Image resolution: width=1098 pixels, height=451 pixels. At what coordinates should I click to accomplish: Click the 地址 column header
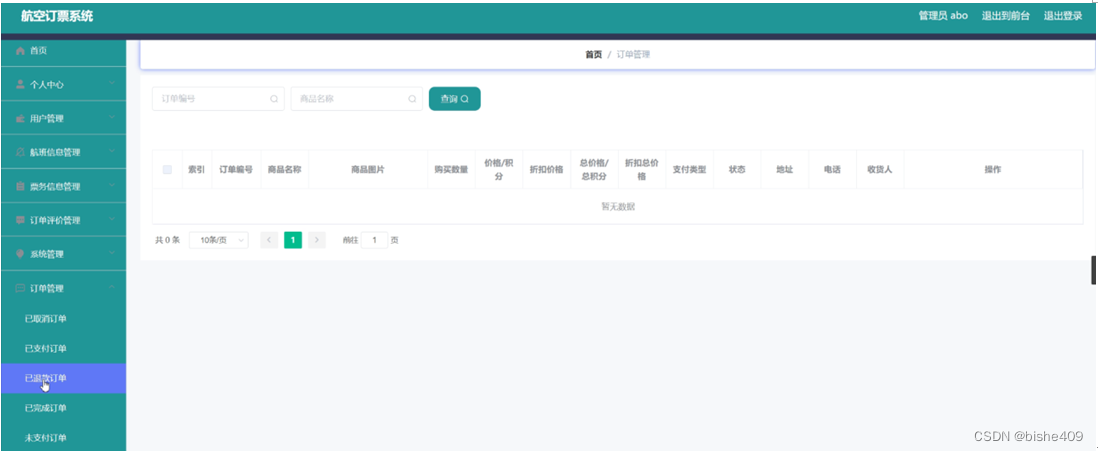(x=784, y=169)
